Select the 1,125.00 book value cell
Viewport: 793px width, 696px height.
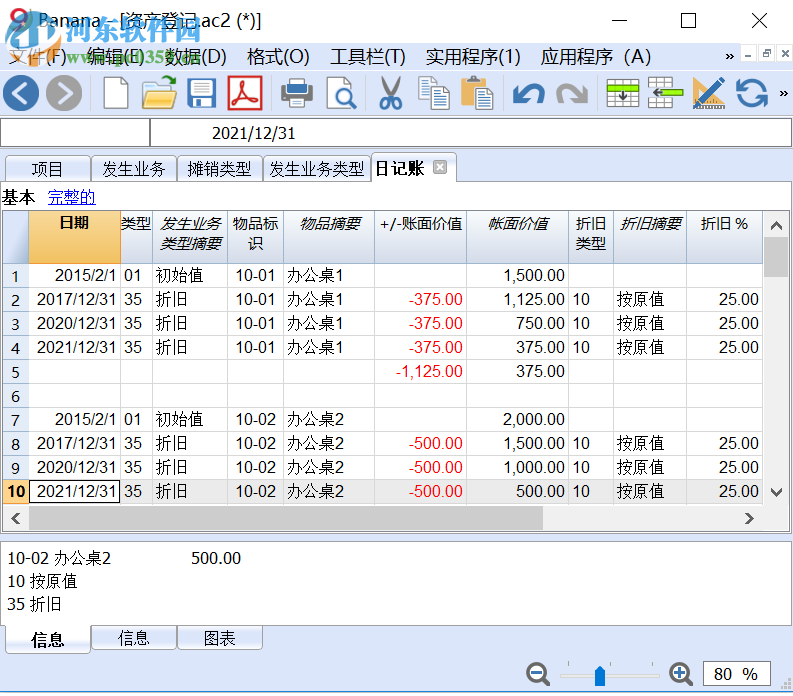point(517,299)
